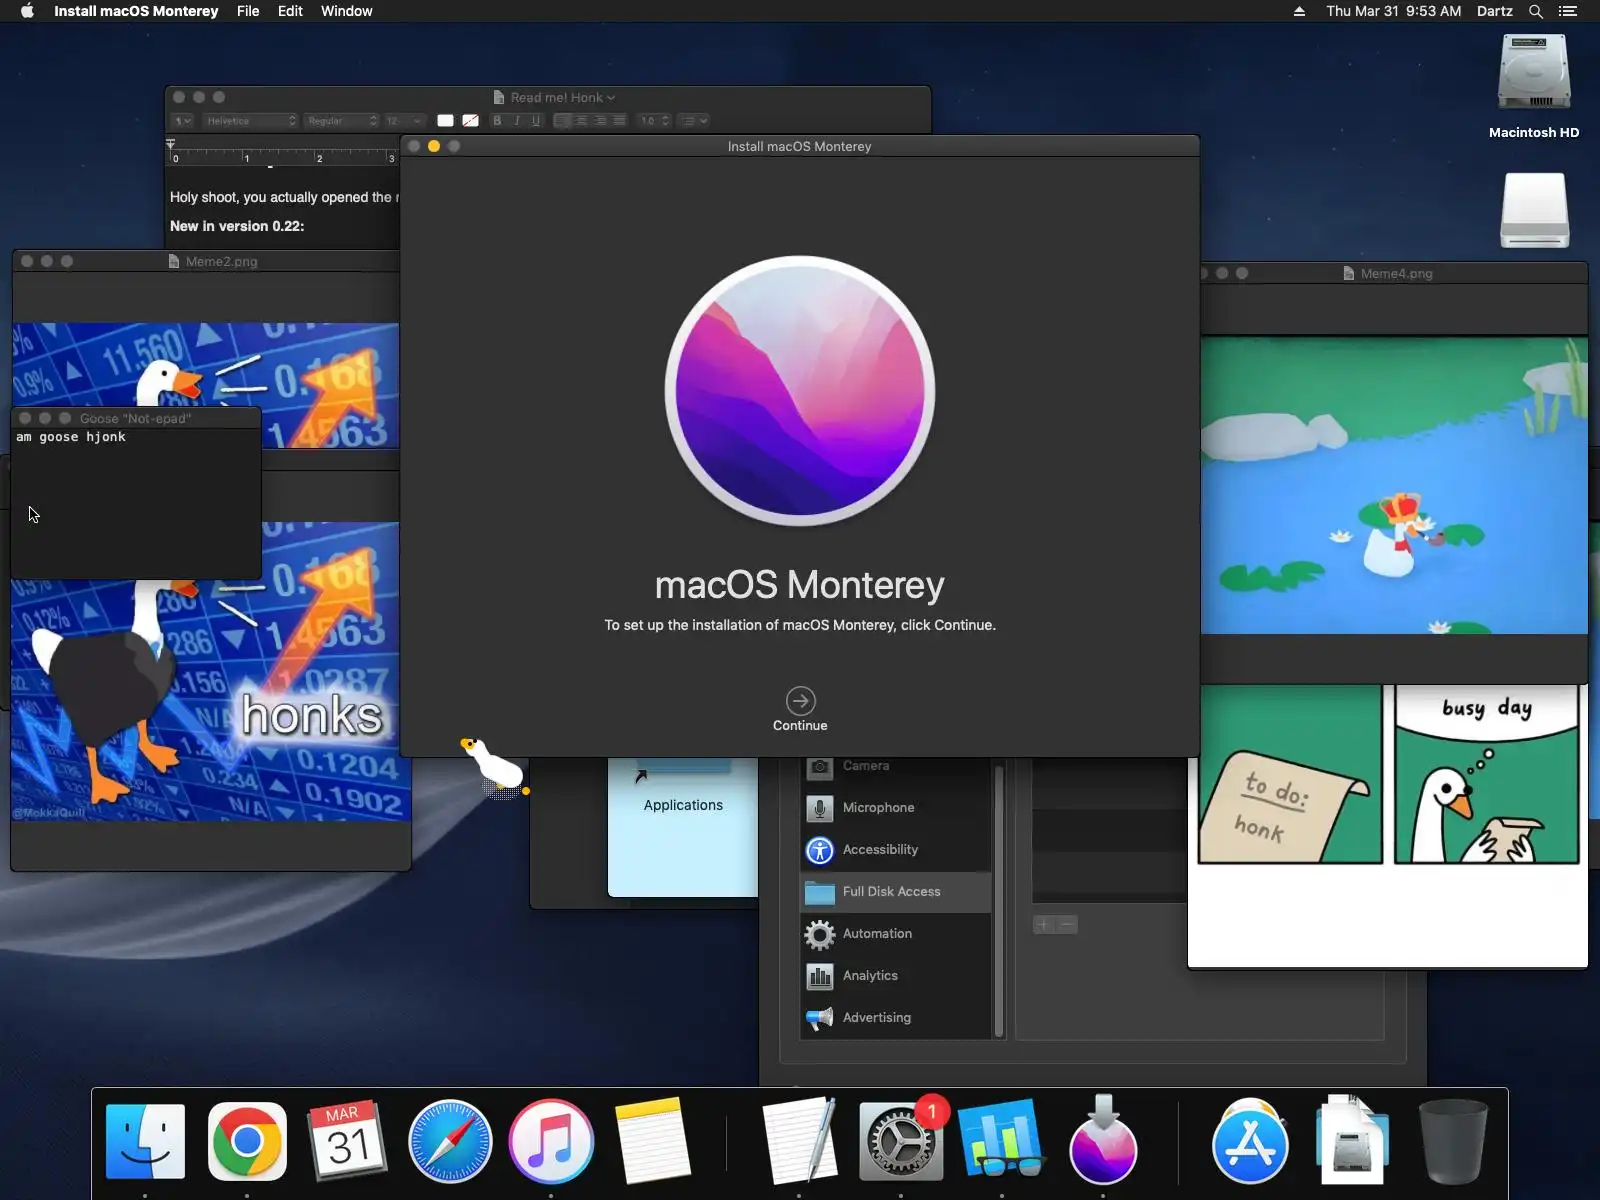Open Finder from the Dock
The width and height of the screenshot is (1600, 1200).
[x=146, y=1141]
